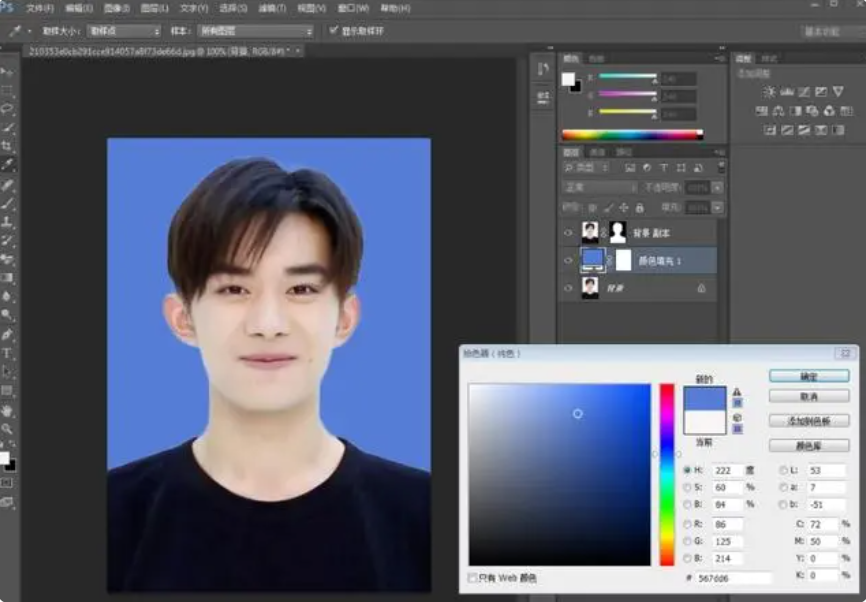The height and width of the screenshot is (602, 866).
Task: Open the layer blend mode 正常 dropdown
Action: 600,188
